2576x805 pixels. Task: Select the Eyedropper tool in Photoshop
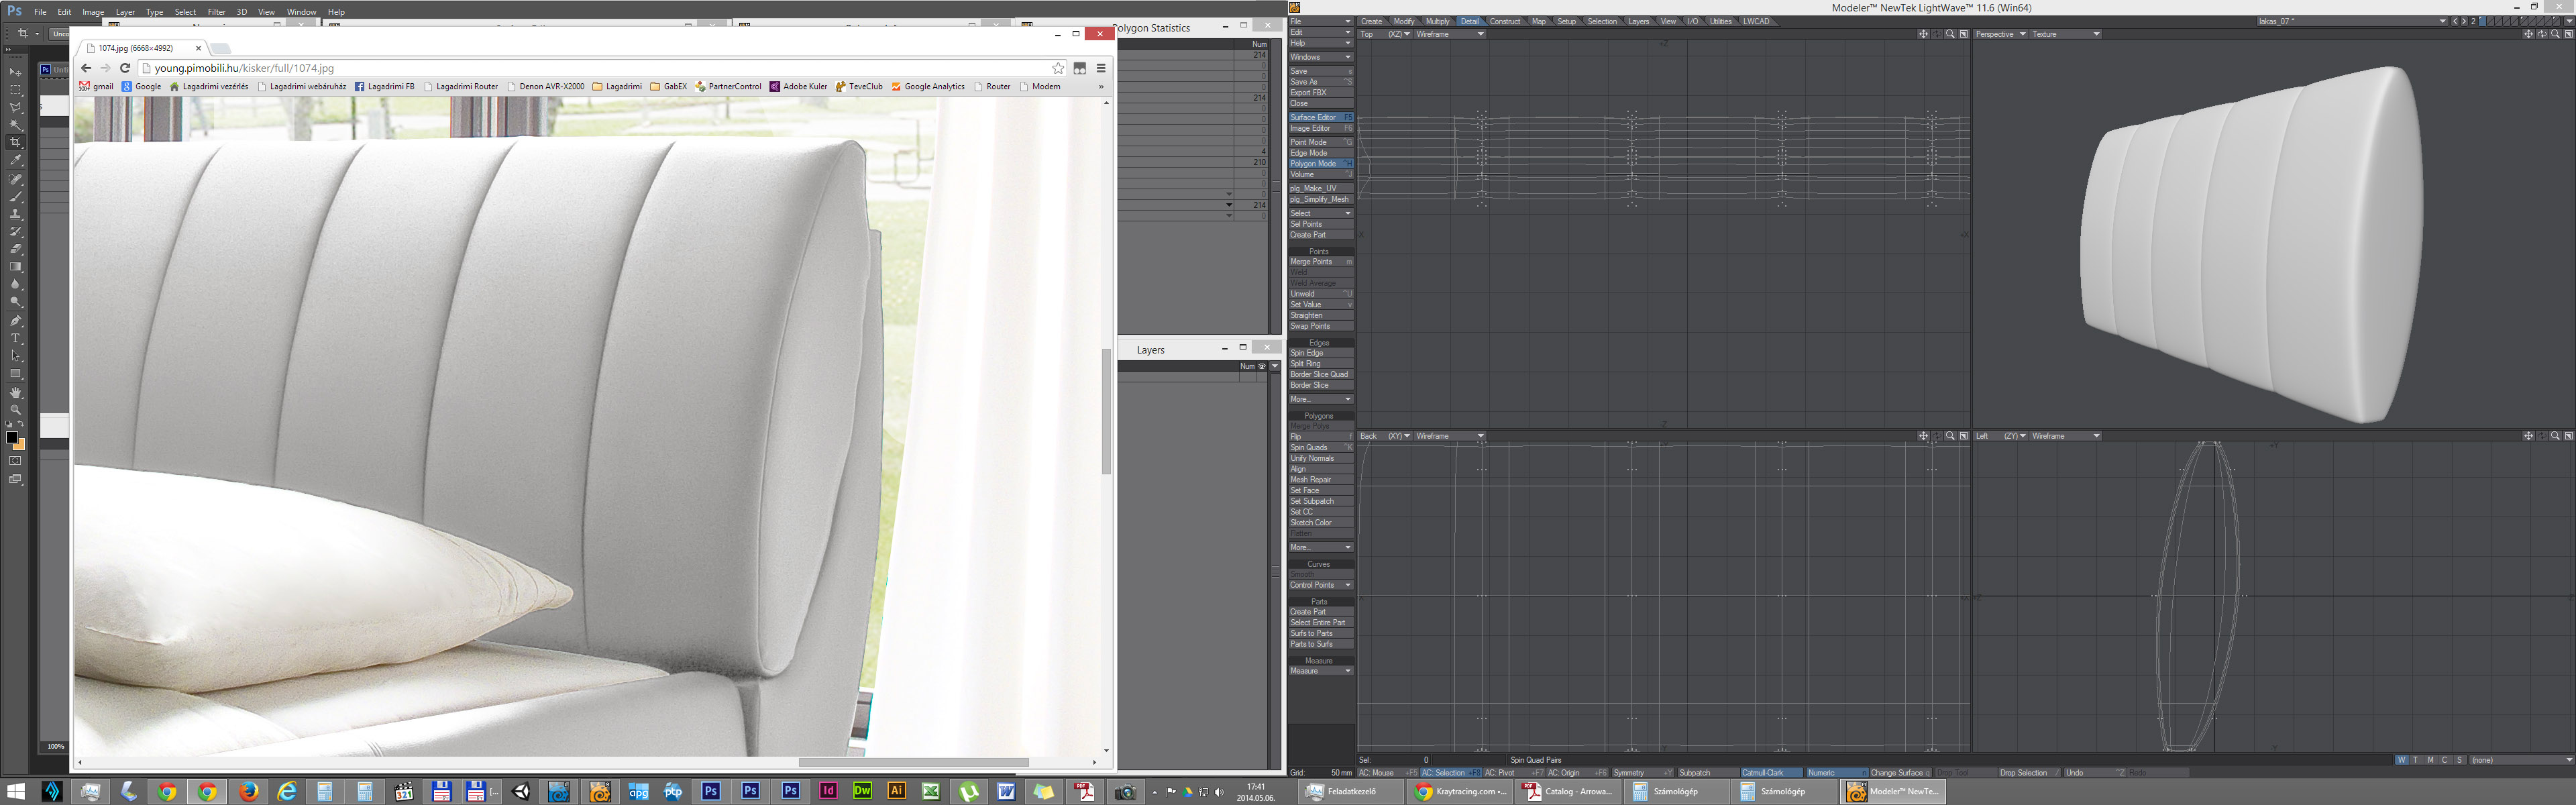[x=15, y=160]
